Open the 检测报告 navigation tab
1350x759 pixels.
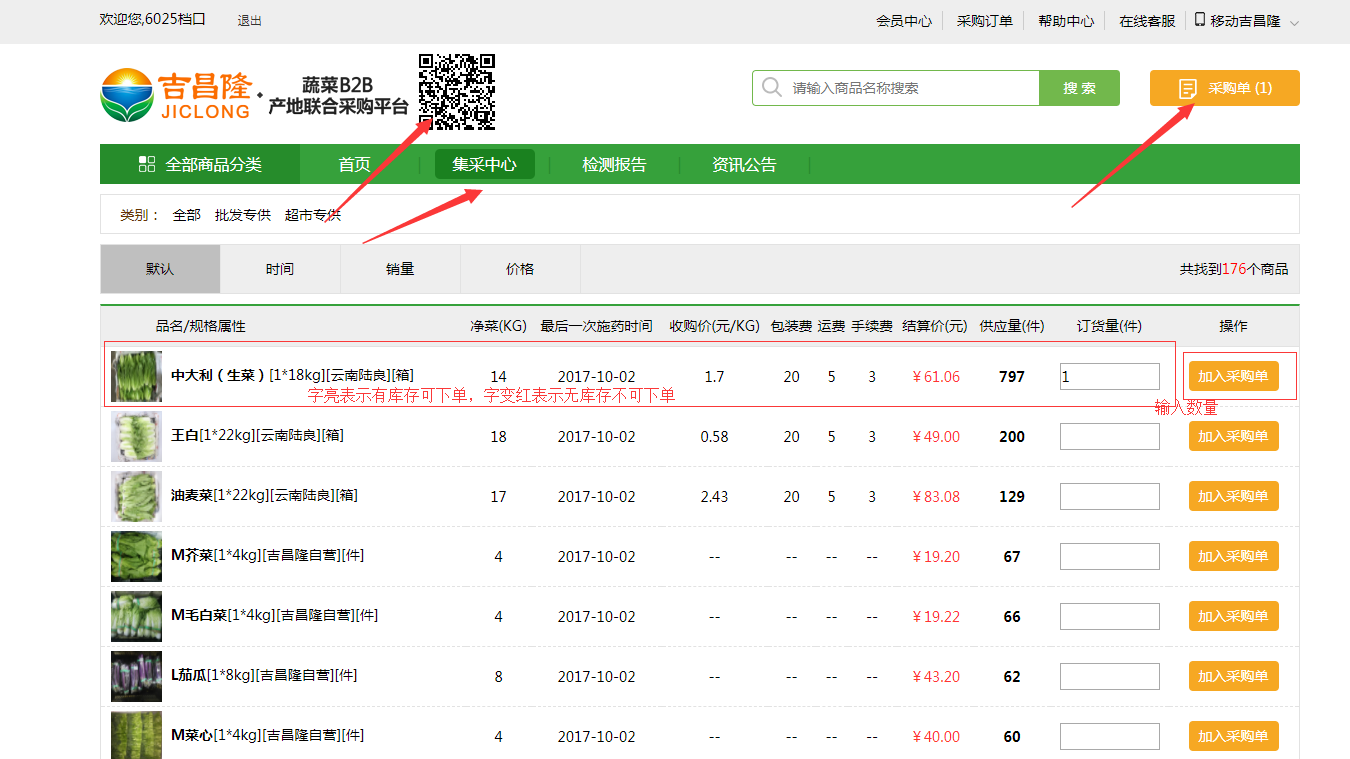pos(614,165)
